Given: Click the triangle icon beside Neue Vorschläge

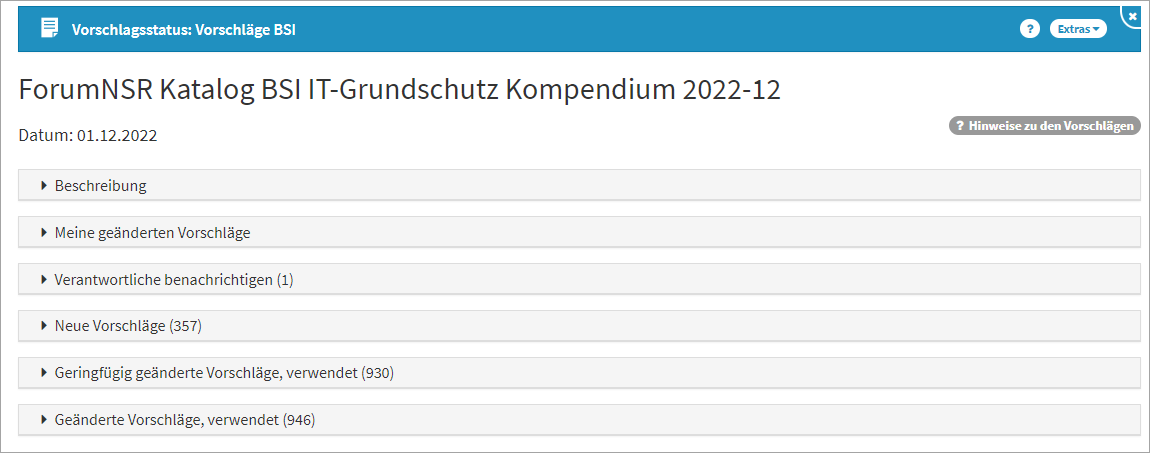Looking at the screenshot, I should (x=44, y=326).
